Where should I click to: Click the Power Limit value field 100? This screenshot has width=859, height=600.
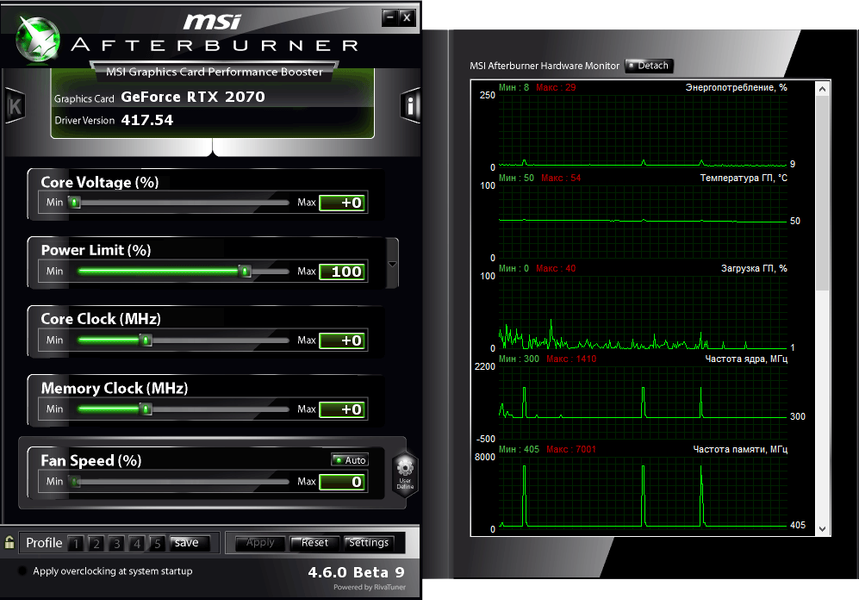coord(343,272)
